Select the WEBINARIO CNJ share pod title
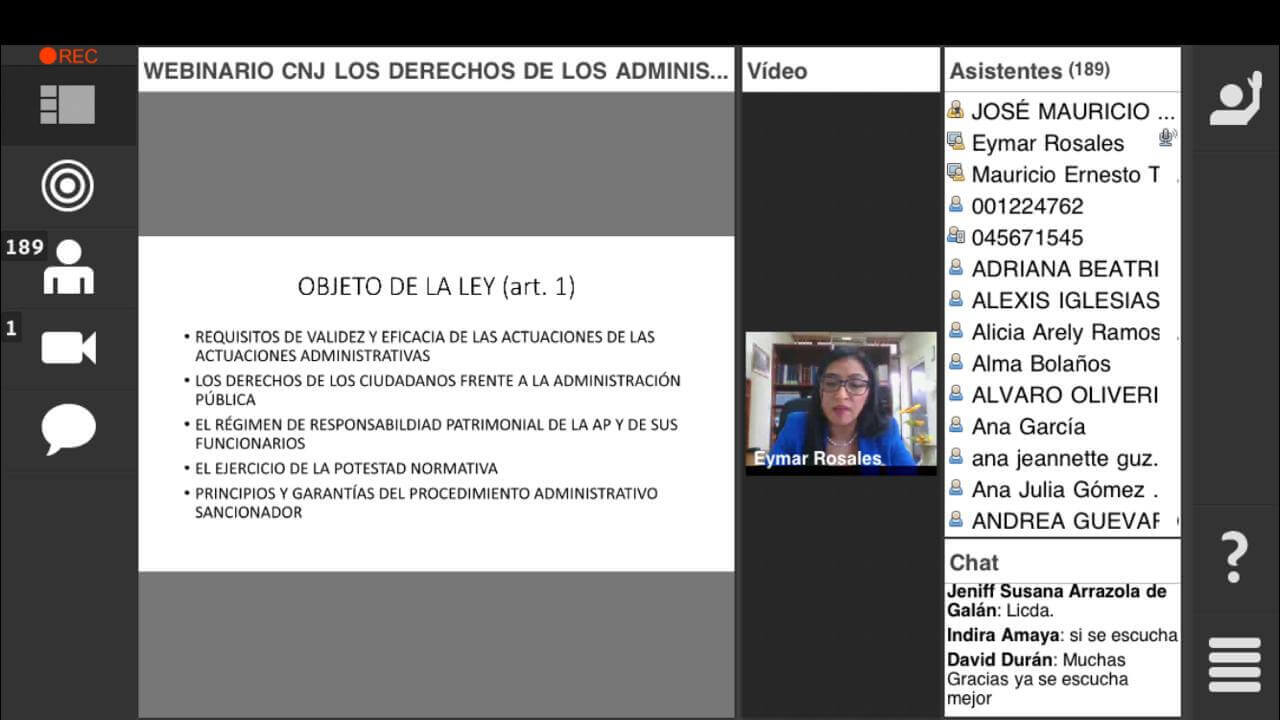This screenshot has width=1280, height=720. 436,70
